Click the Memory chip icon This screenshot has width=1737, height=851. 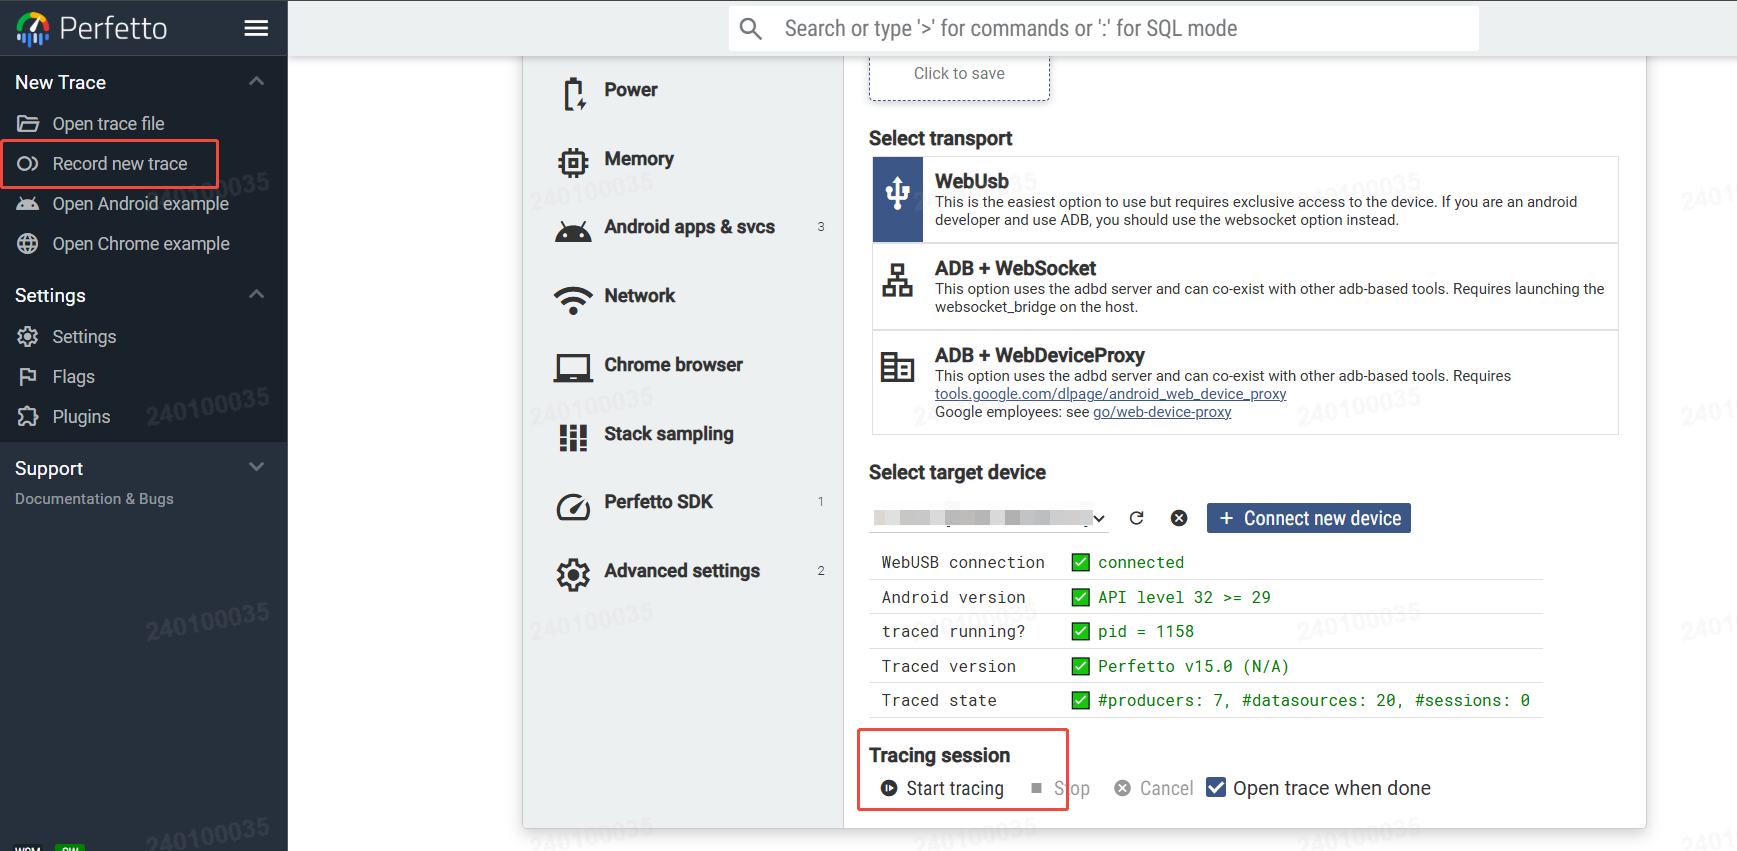573,162
